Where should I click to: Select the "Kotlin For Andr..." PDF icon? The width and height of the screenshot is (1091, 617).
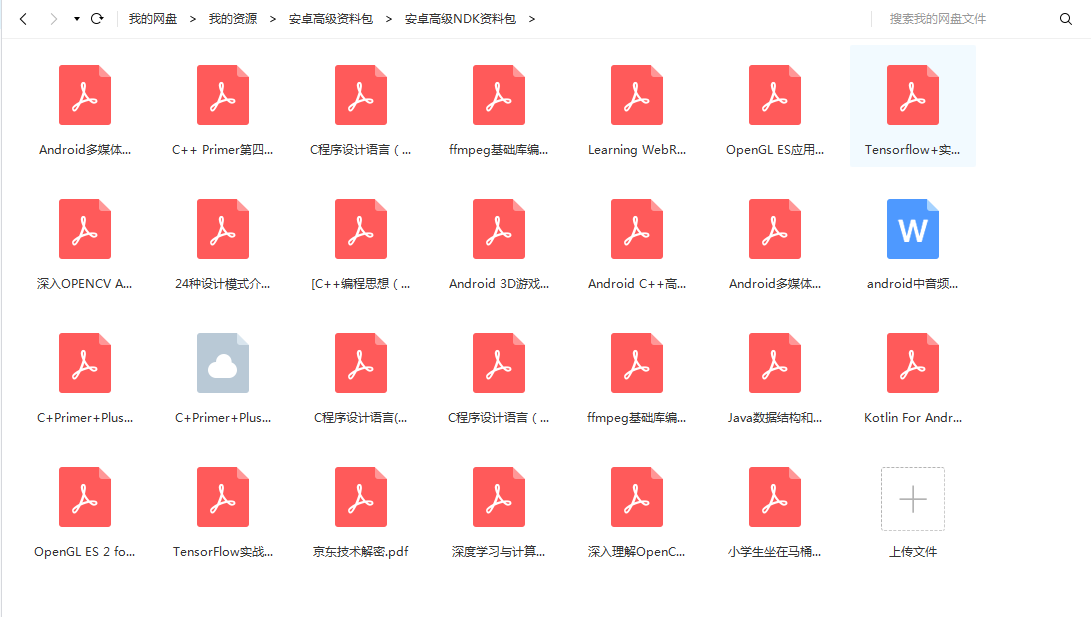(x=912, y=363)
